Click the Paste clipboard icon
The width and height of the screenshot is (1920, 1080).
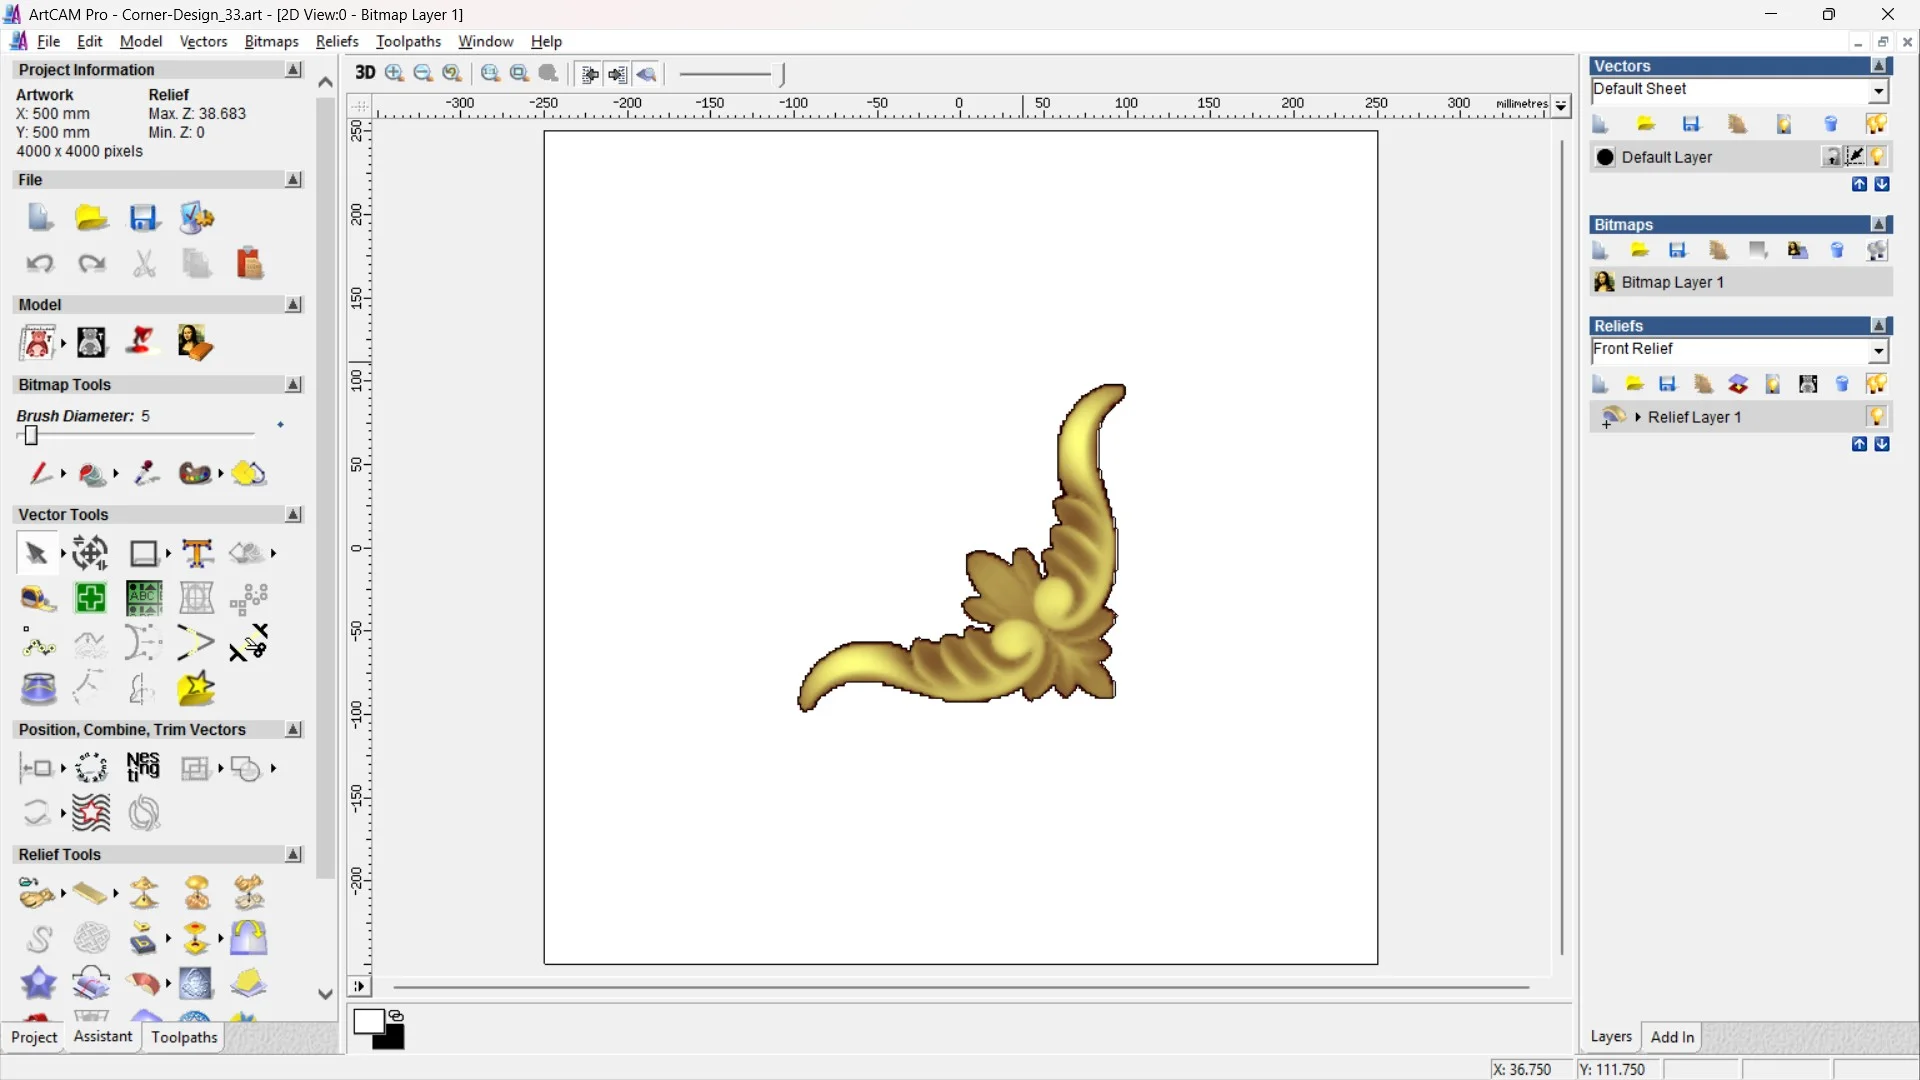click(x=249, y=264)
